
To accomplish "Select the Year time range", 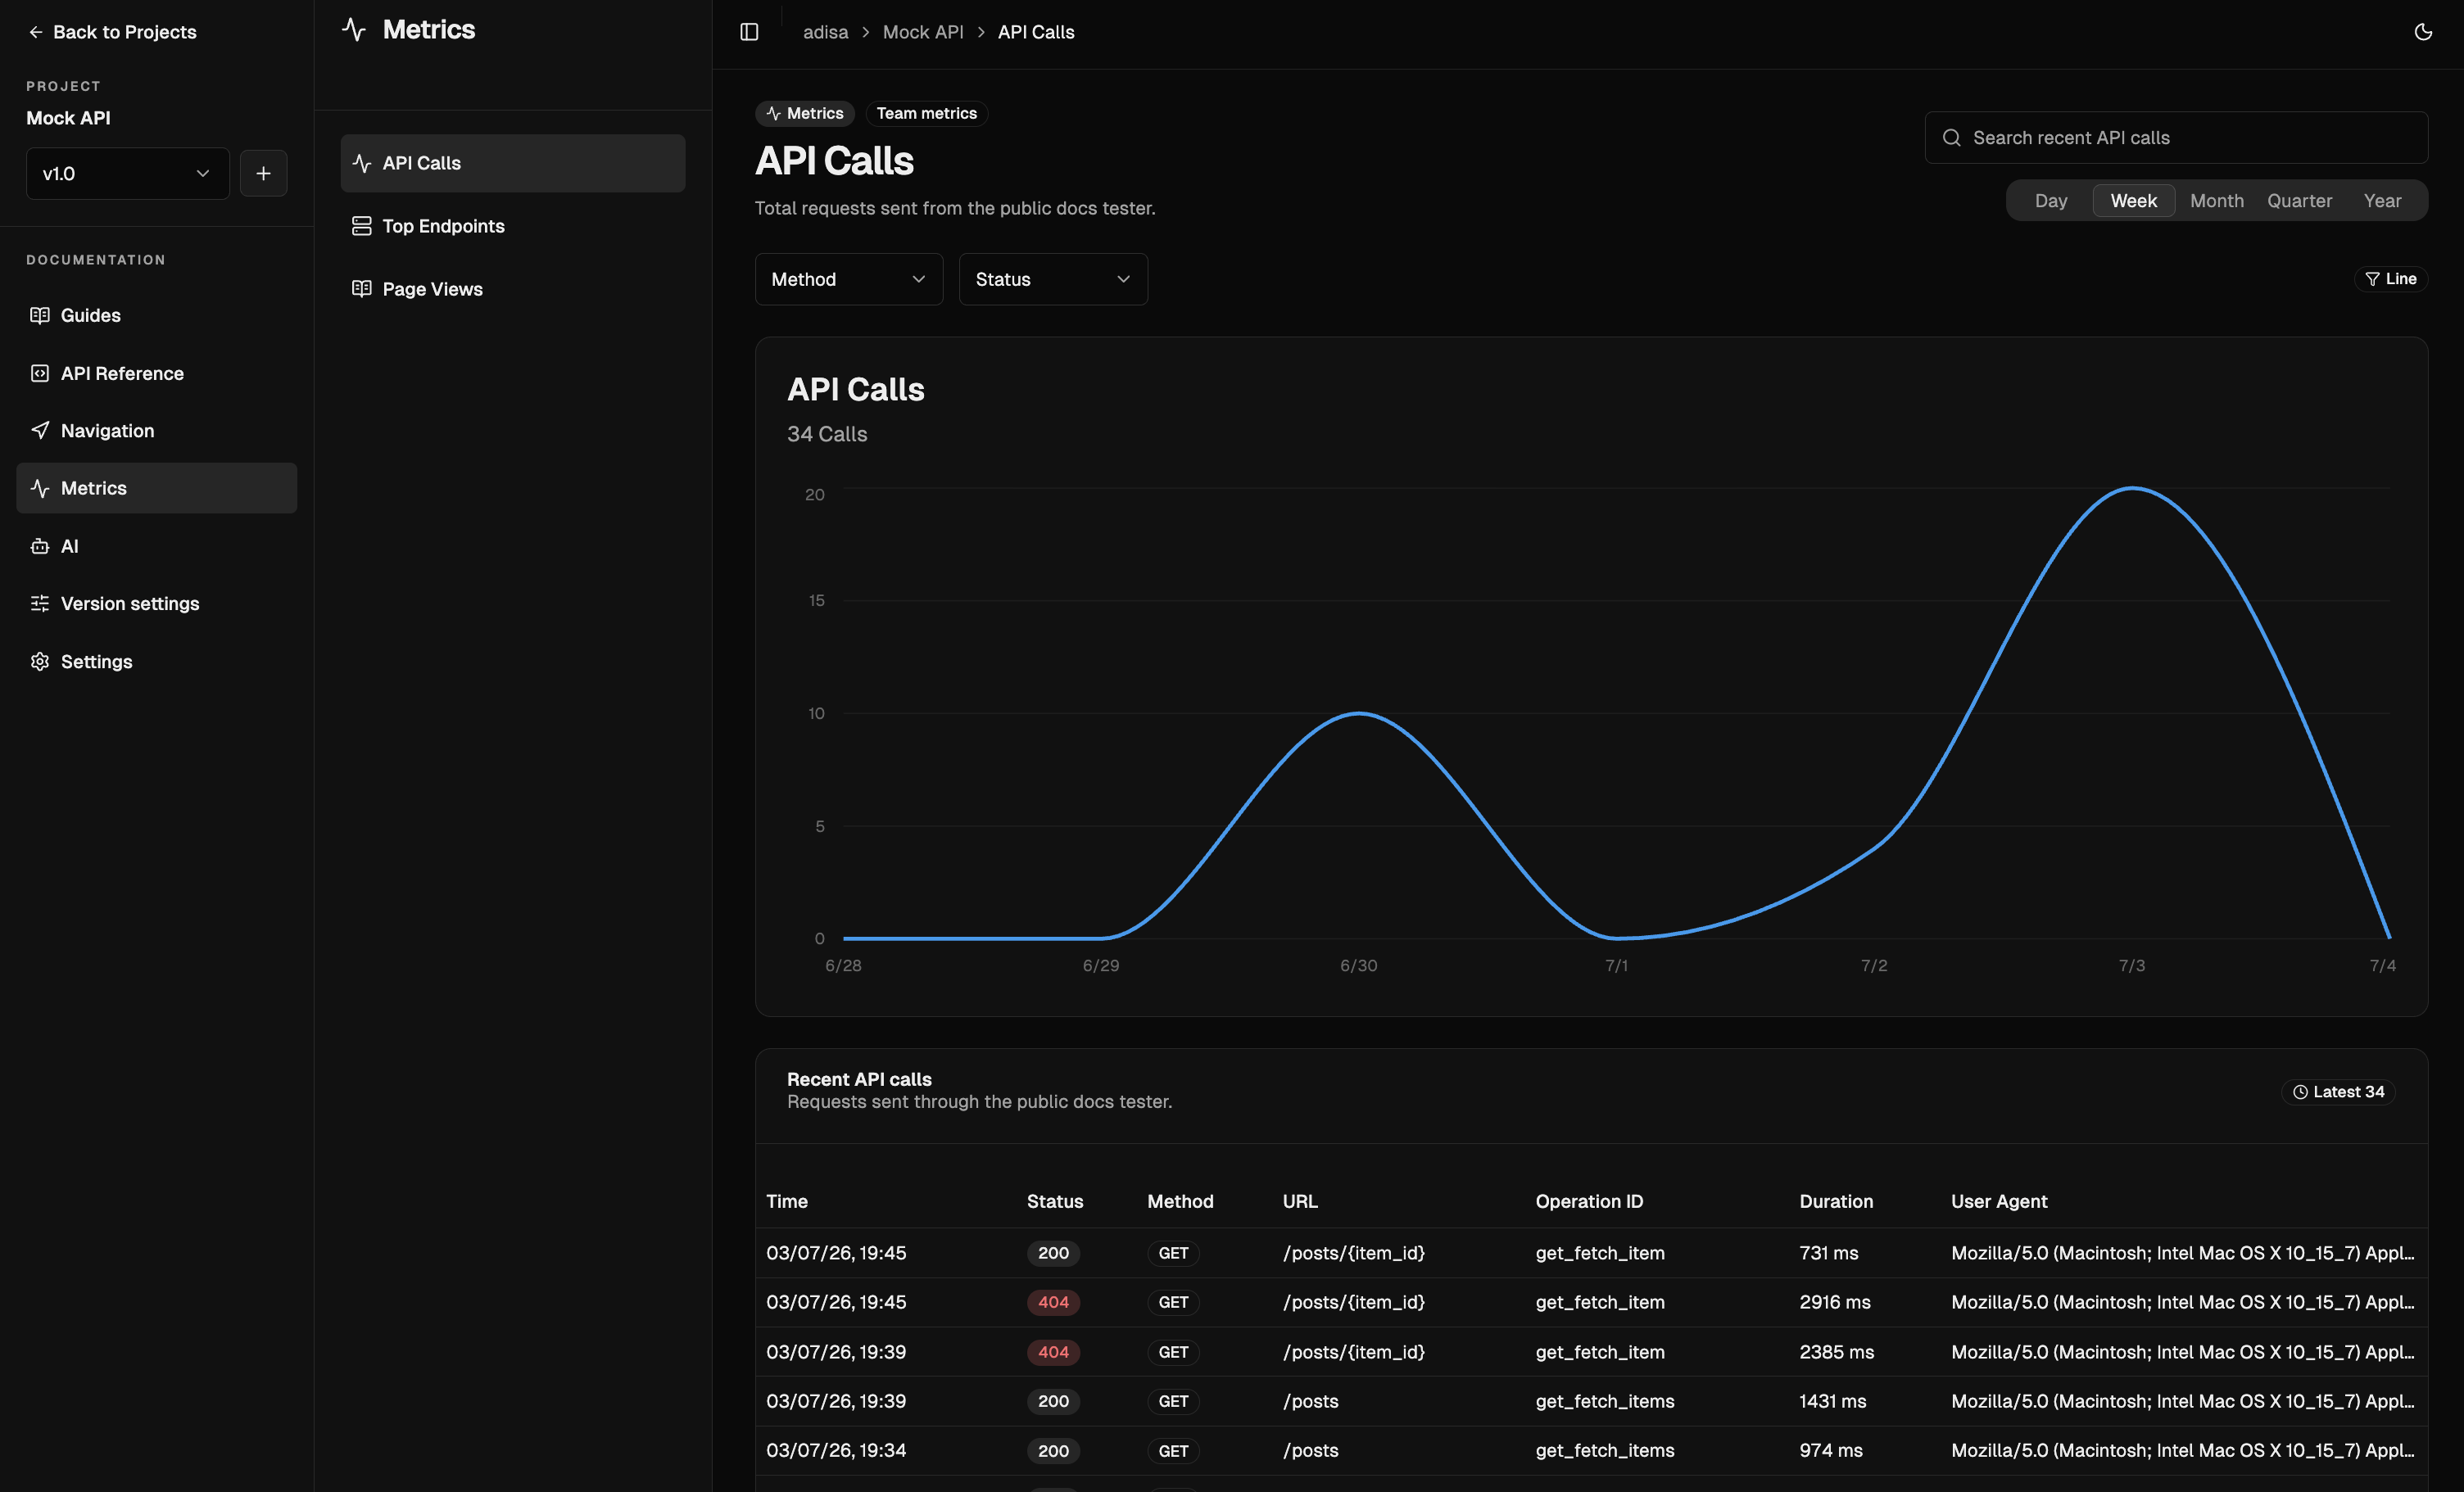I will 2383,200.
